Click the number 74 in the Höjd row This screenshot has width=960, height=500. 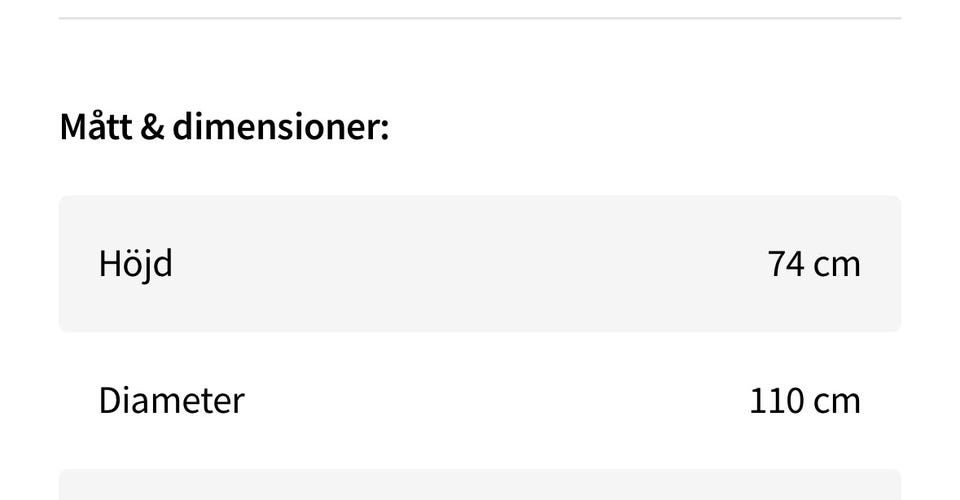point(785,264)
